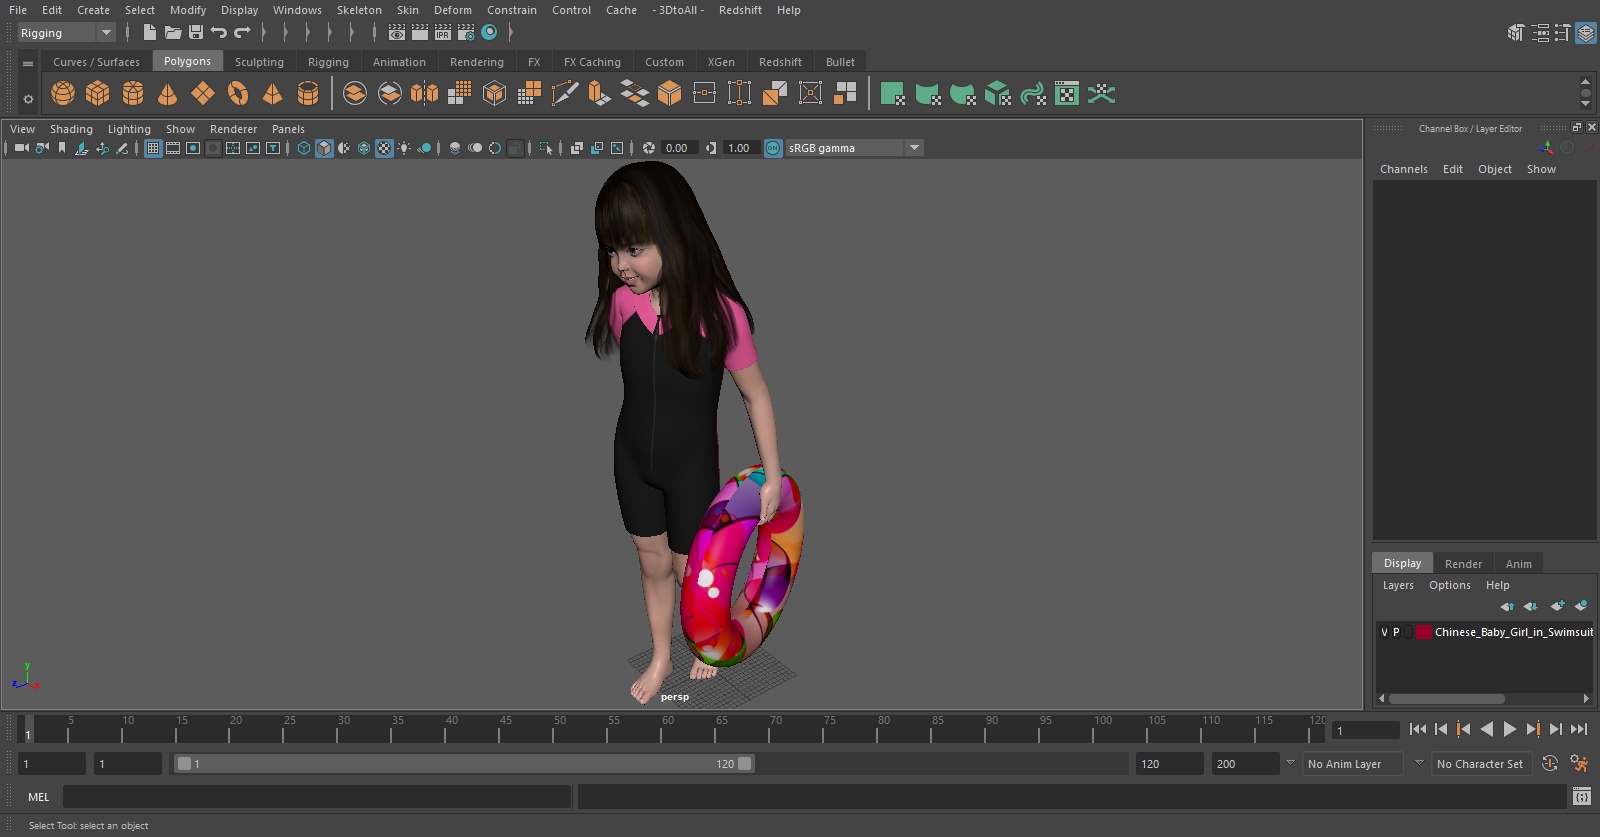The width and height of the screenshot is (1600, 837).
Task: Create a polygon sphere from the shelf
Action: (63, 94)
